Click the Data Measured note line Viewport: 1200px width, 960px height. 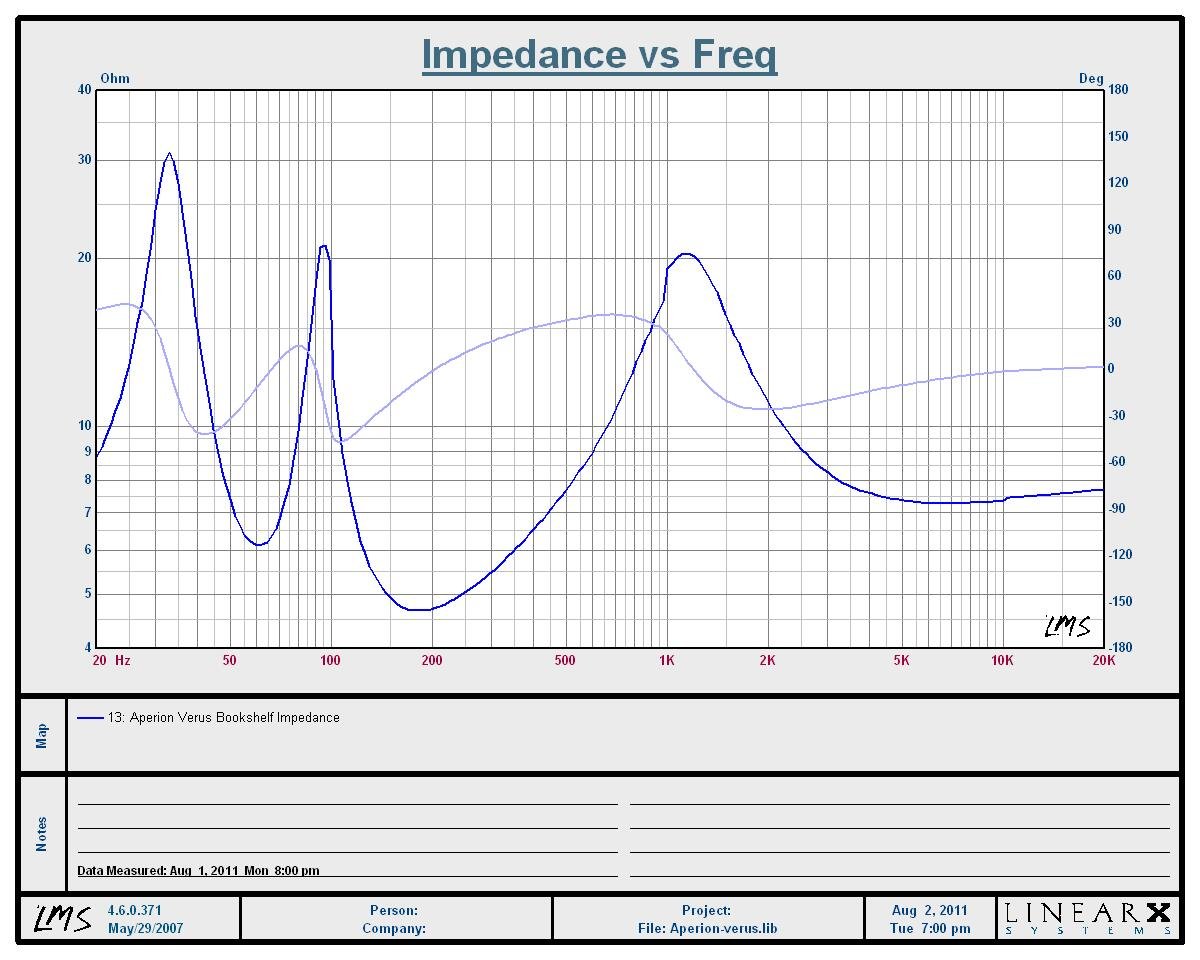pos(199,871)
